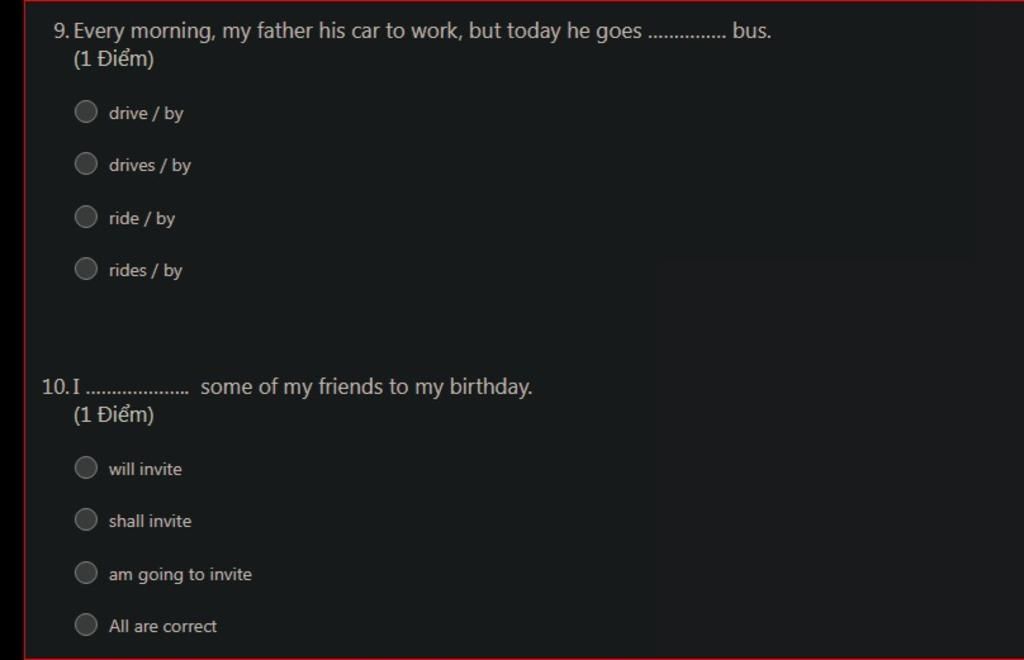This screenshot has height=660, width=1024.
Task: Click the question number '10.'
Action: [x=54, y=387]
